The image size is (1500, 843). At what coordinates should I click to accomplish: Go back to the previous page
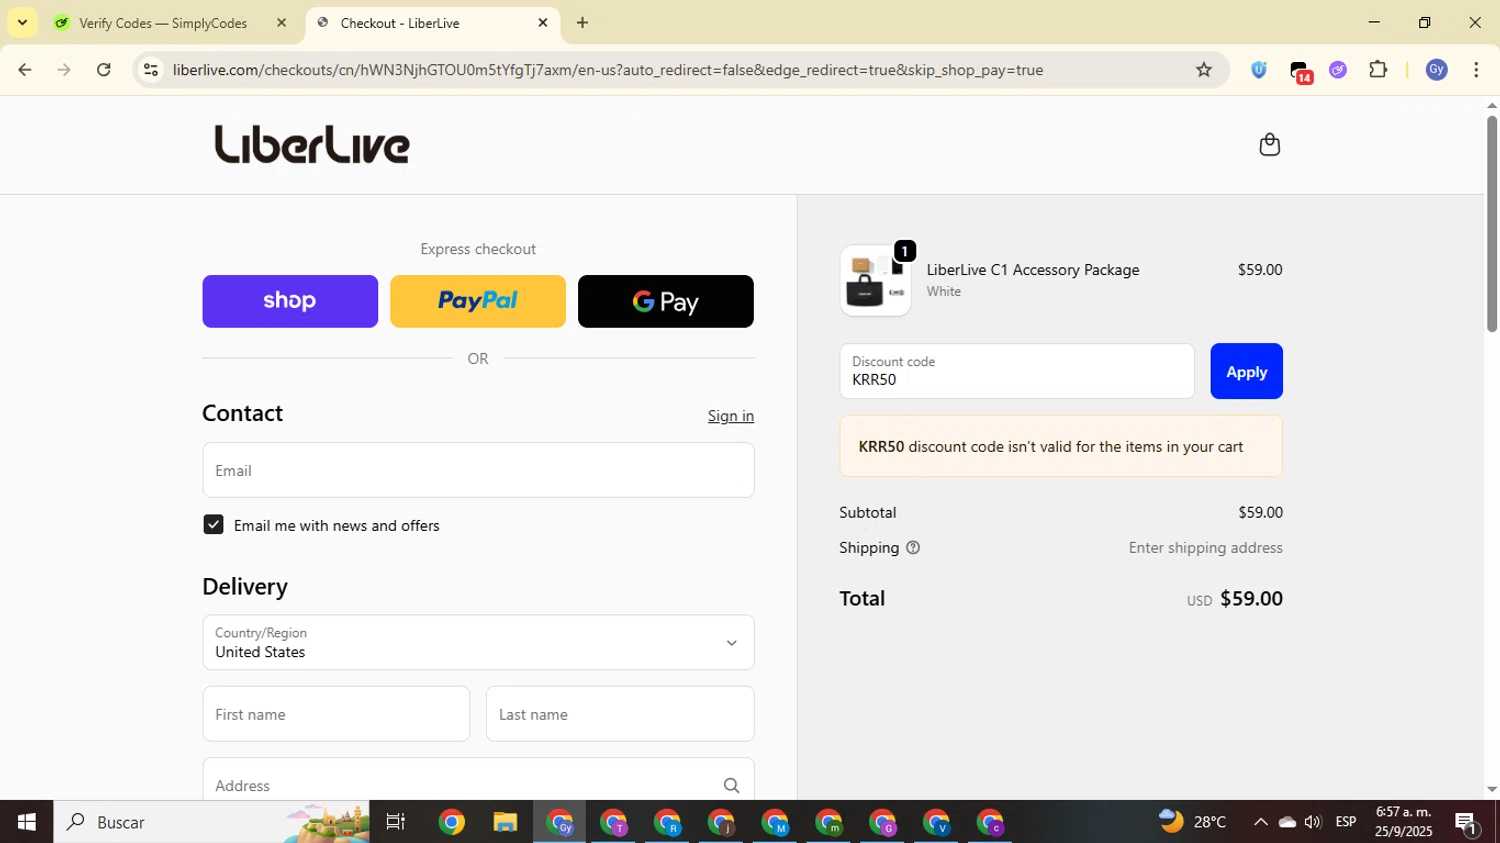pos(25,70)
